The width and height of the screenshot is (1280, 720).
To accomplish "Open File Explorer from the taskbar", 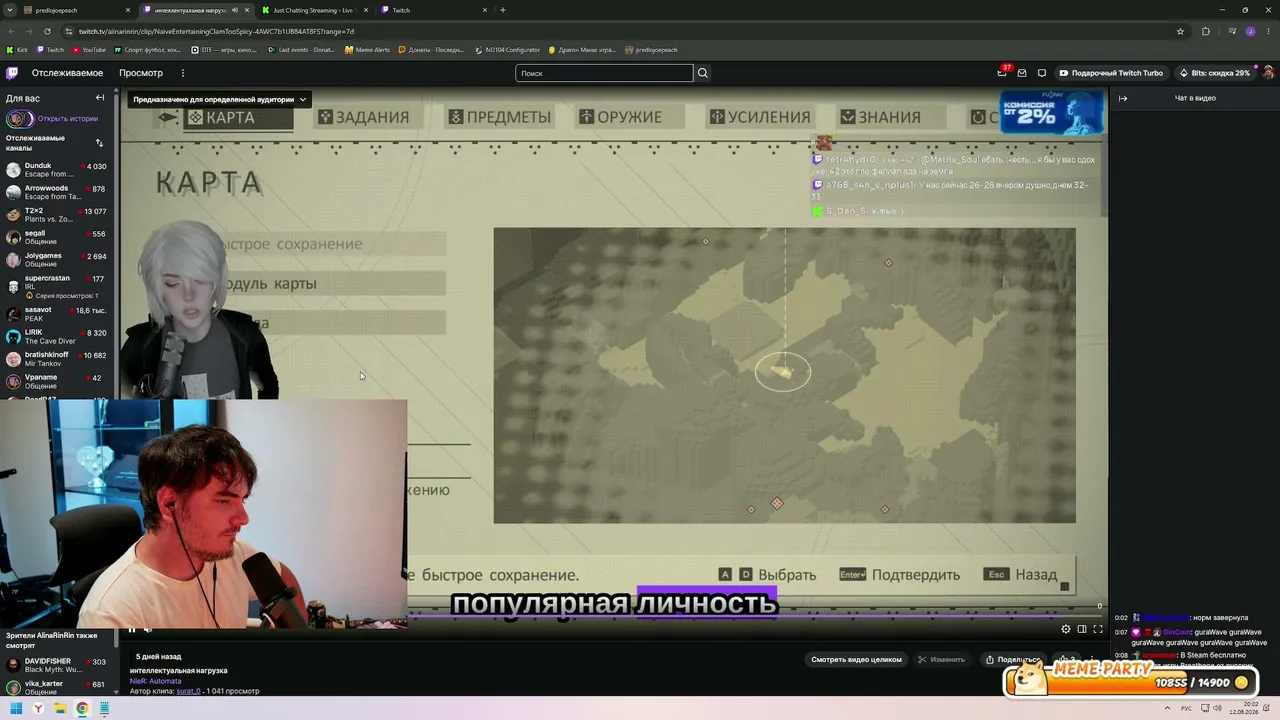I will coord(60,709).
